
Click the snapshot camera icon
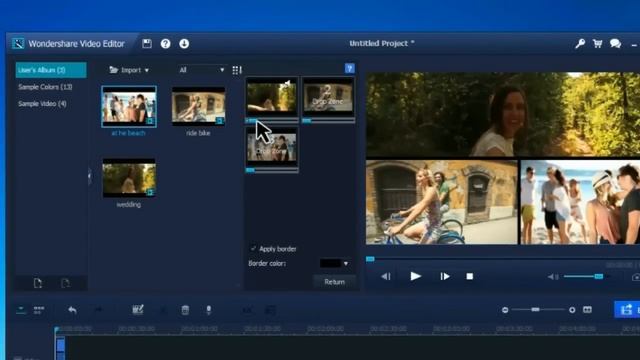[x=636, y=277]
